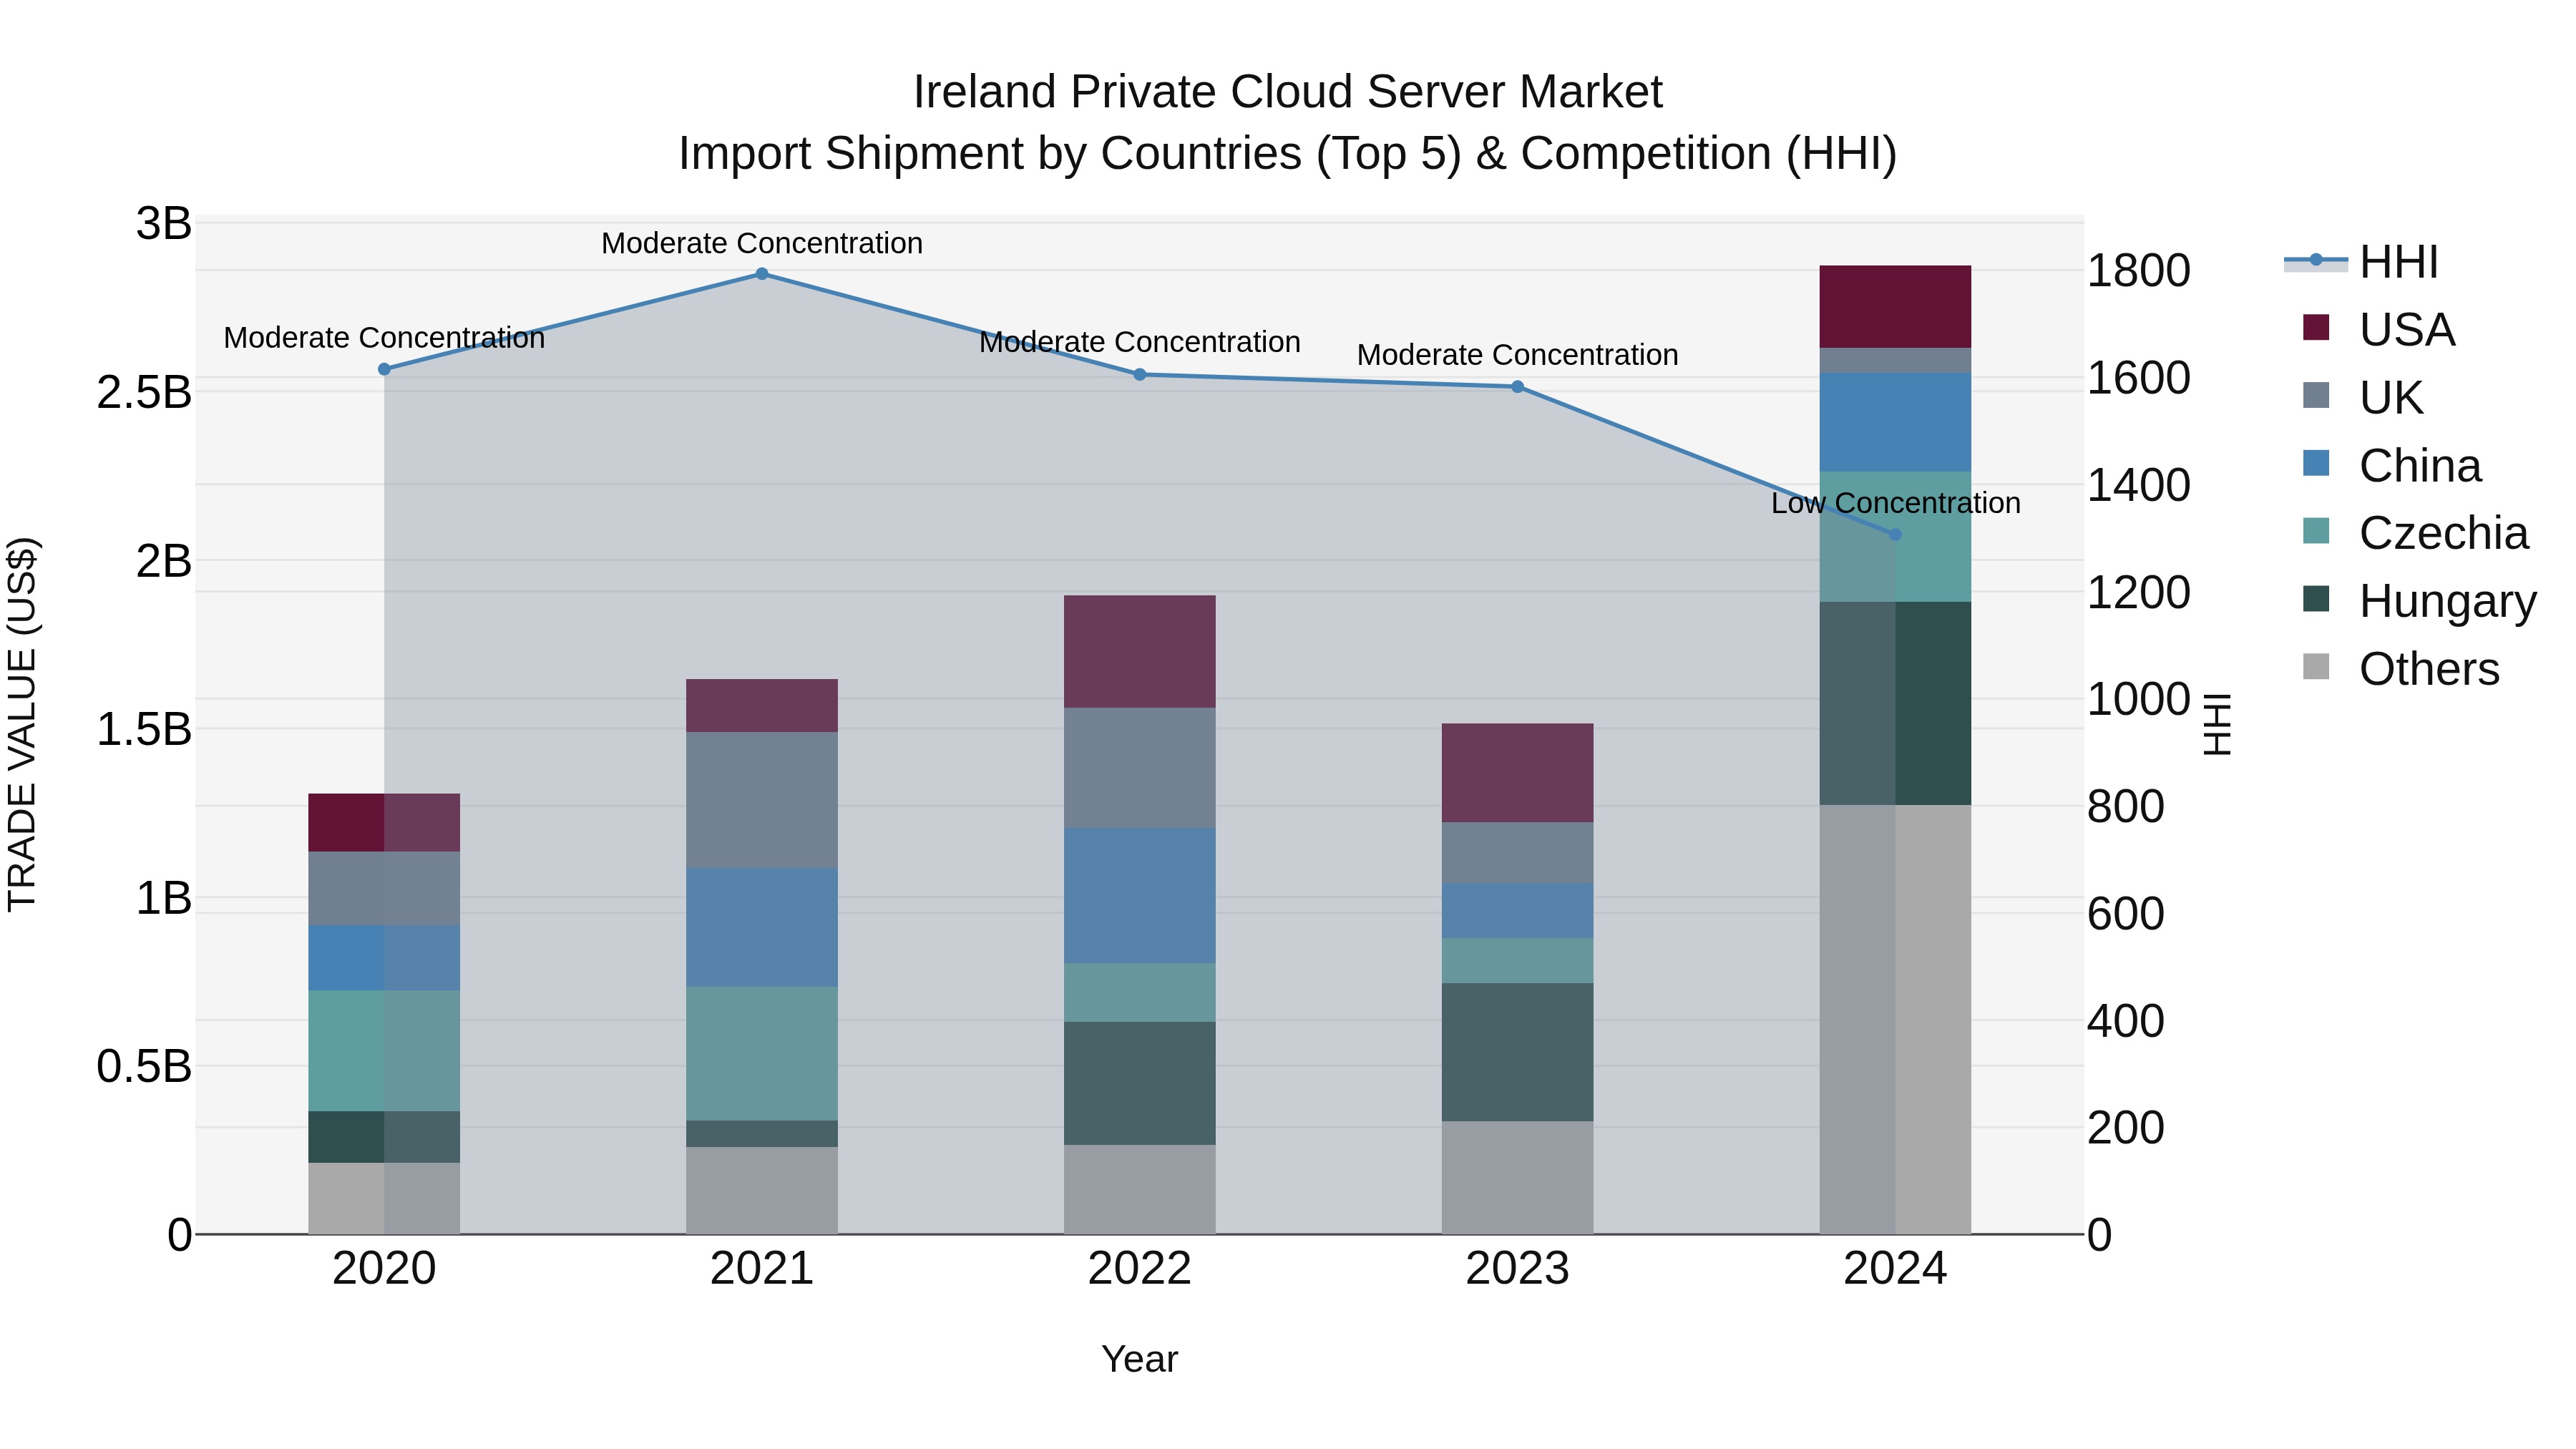Click the '1.5B' left axis tick
The width and height of the screenshot is (2576, 1449).
(144, 729)
